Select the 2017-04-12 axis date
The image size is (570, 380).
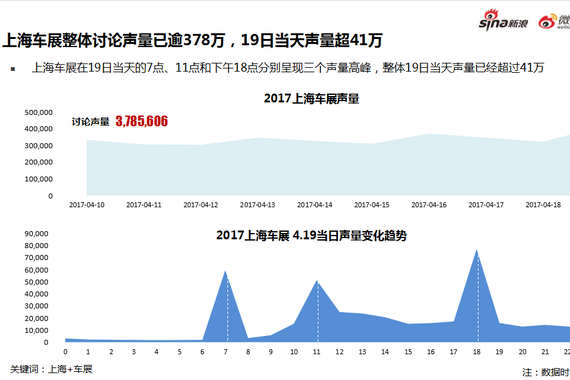(201, 205)
